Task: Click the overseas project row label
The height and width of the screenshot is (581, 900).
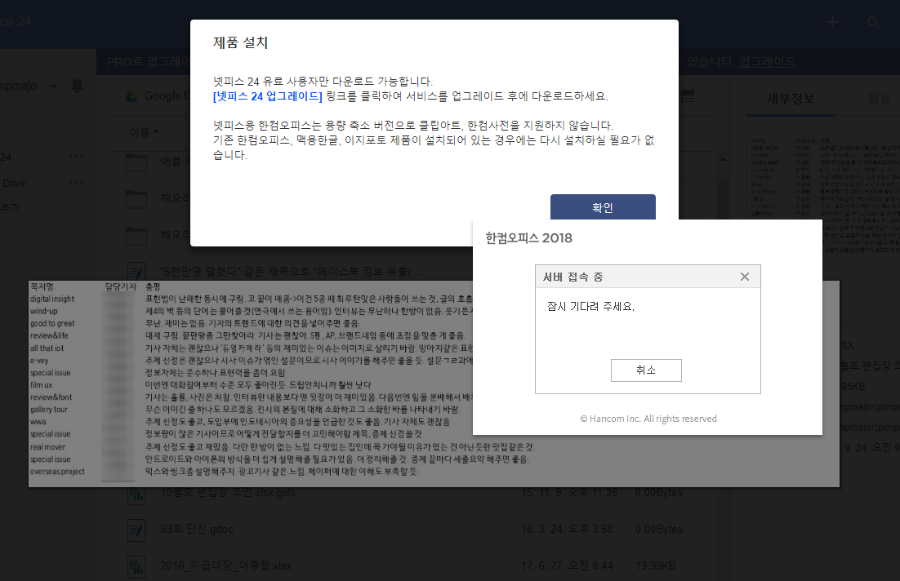Action: 57,471
